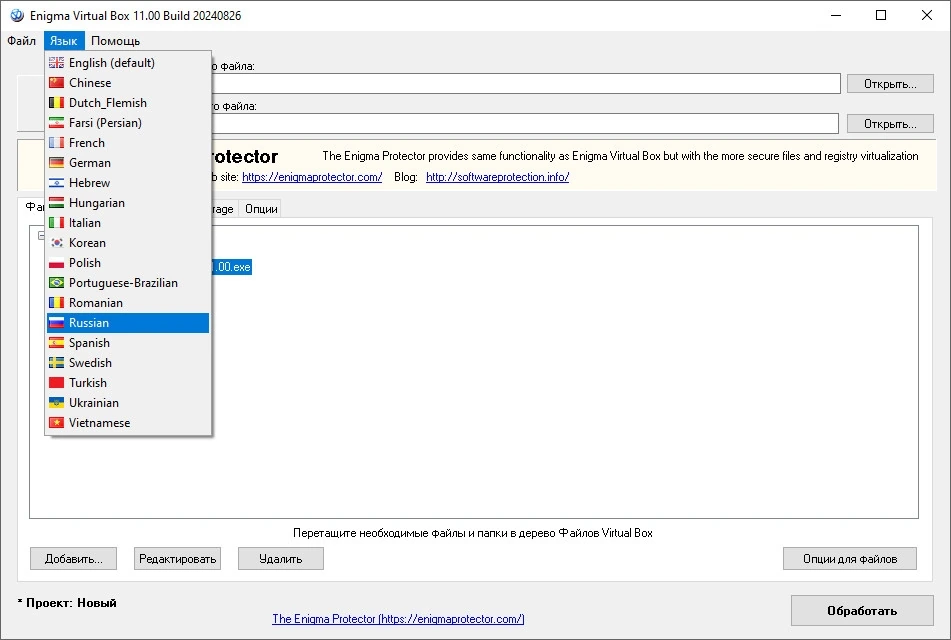Click the Polish flag icon
951x640 pixels.
(56, 263)
